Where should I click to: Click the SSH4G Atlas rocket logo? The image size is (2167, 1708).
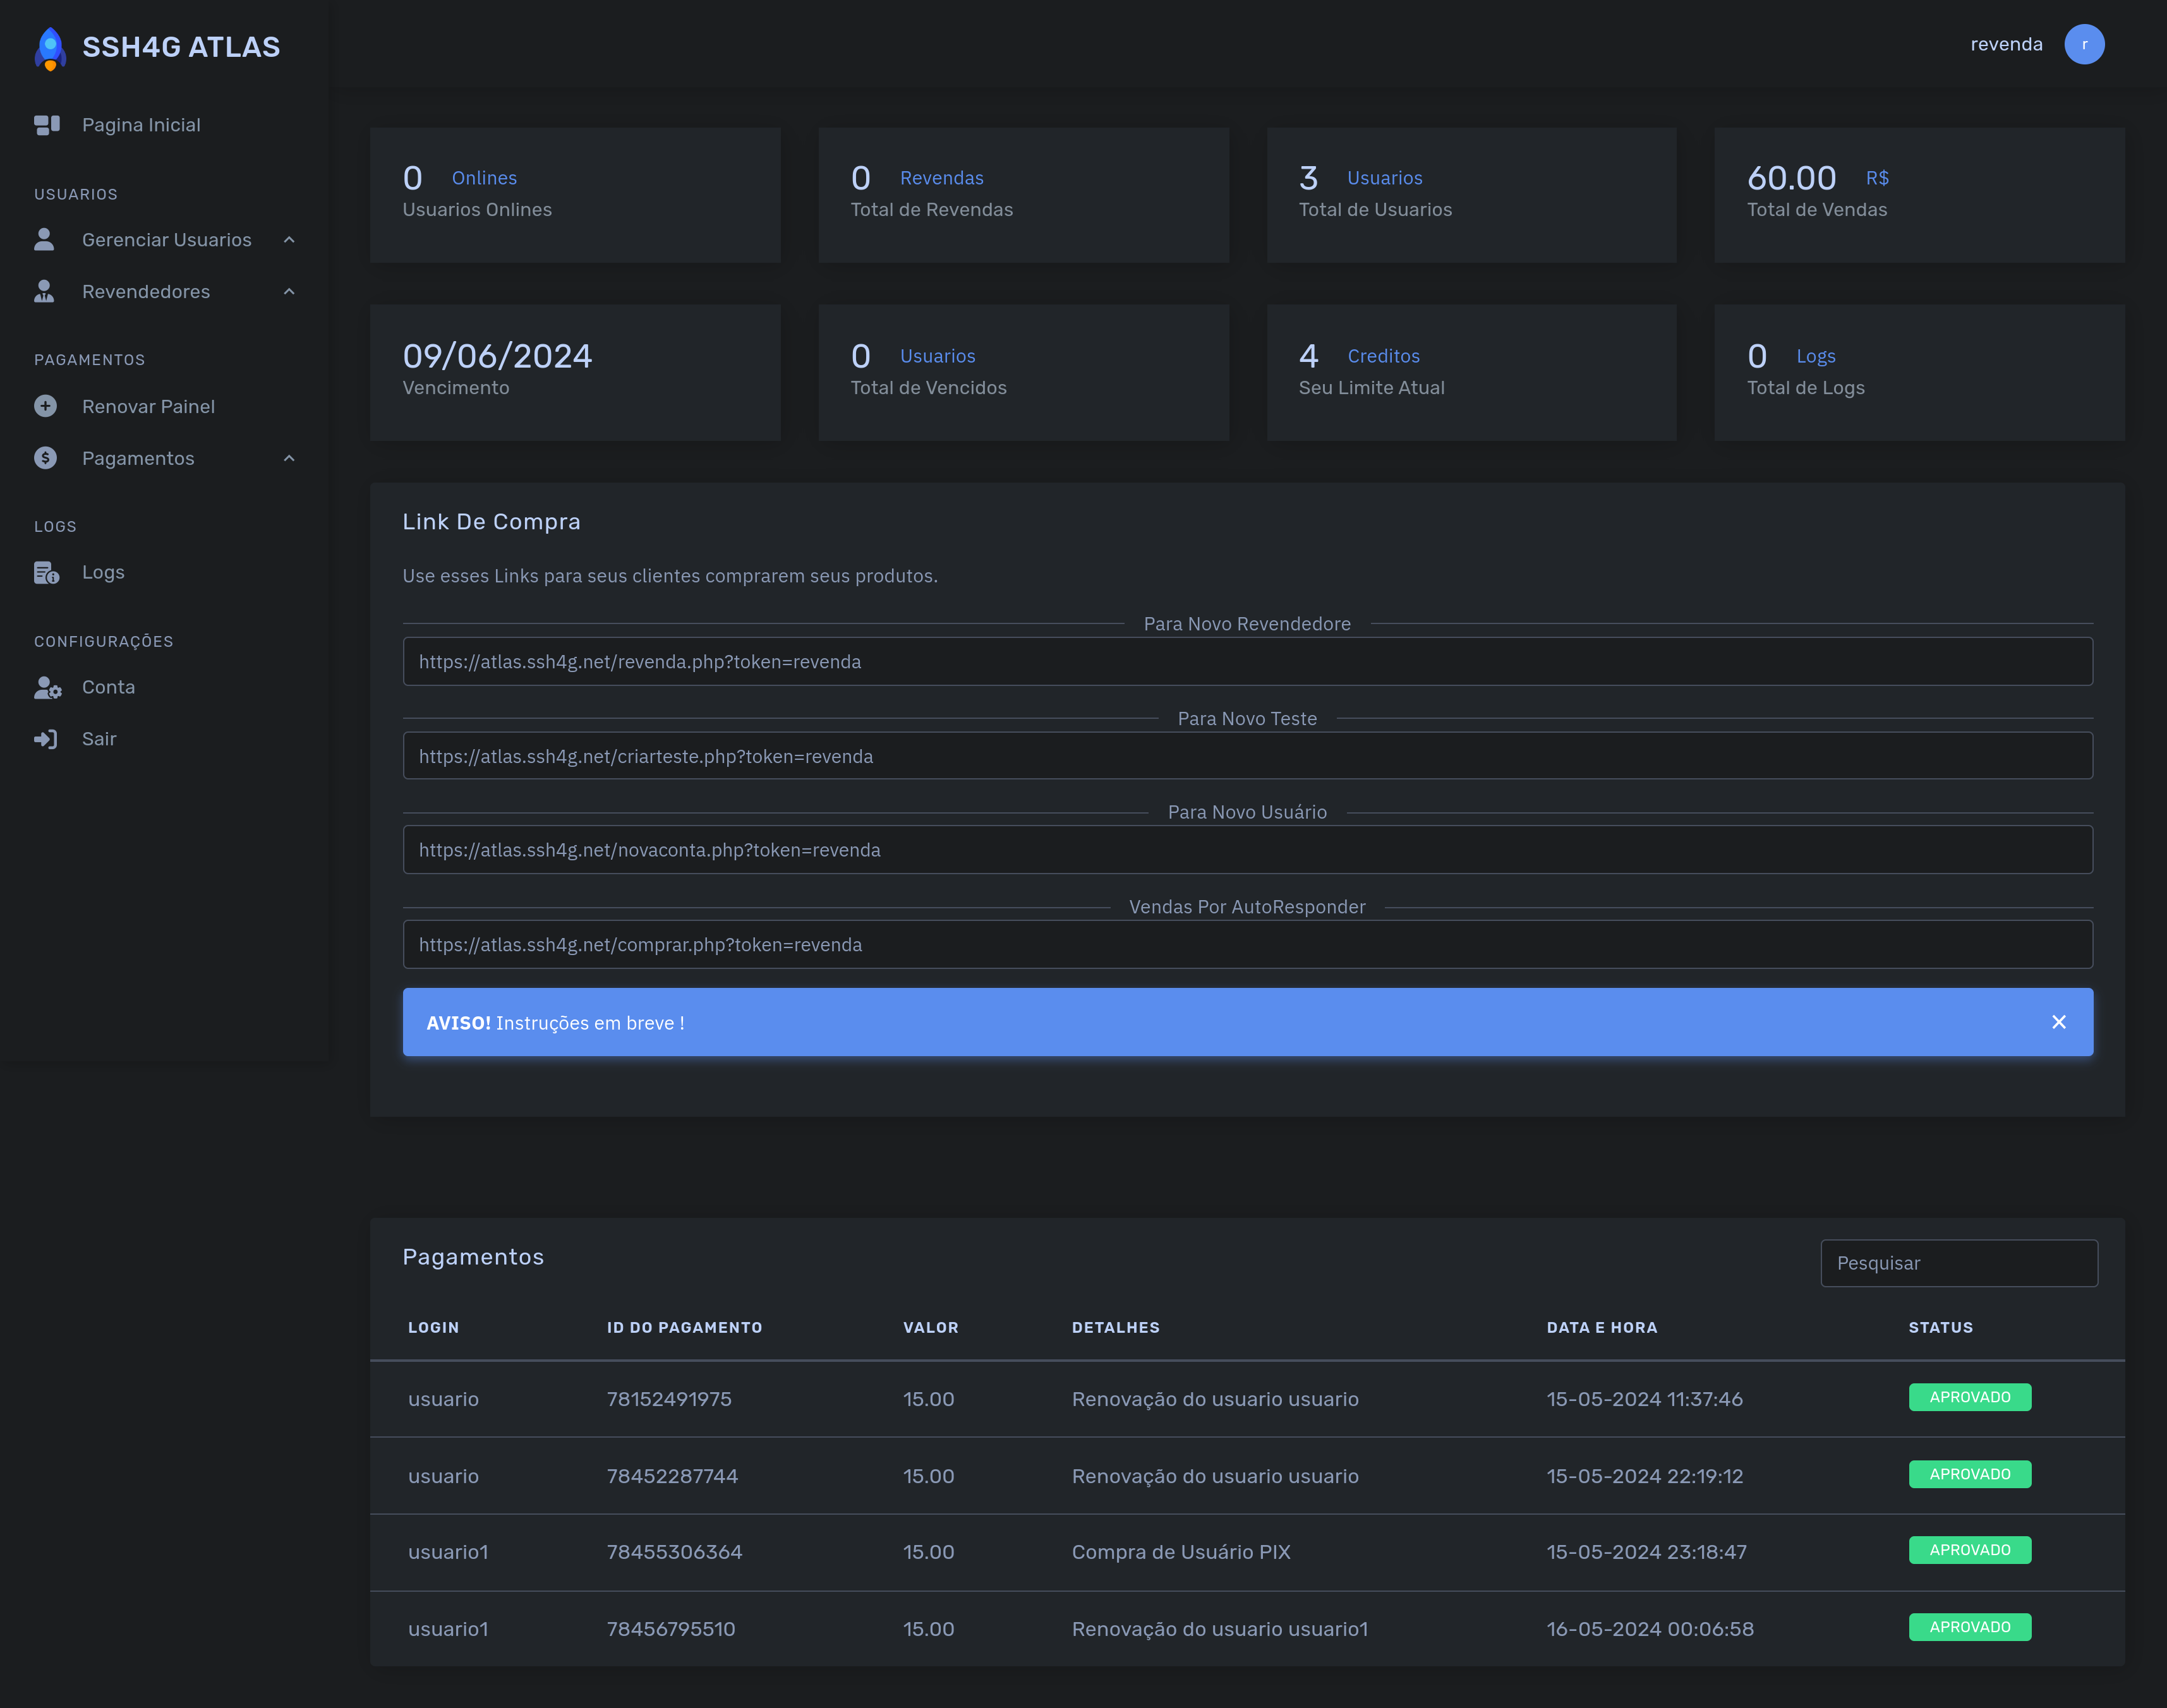[50, 48]
